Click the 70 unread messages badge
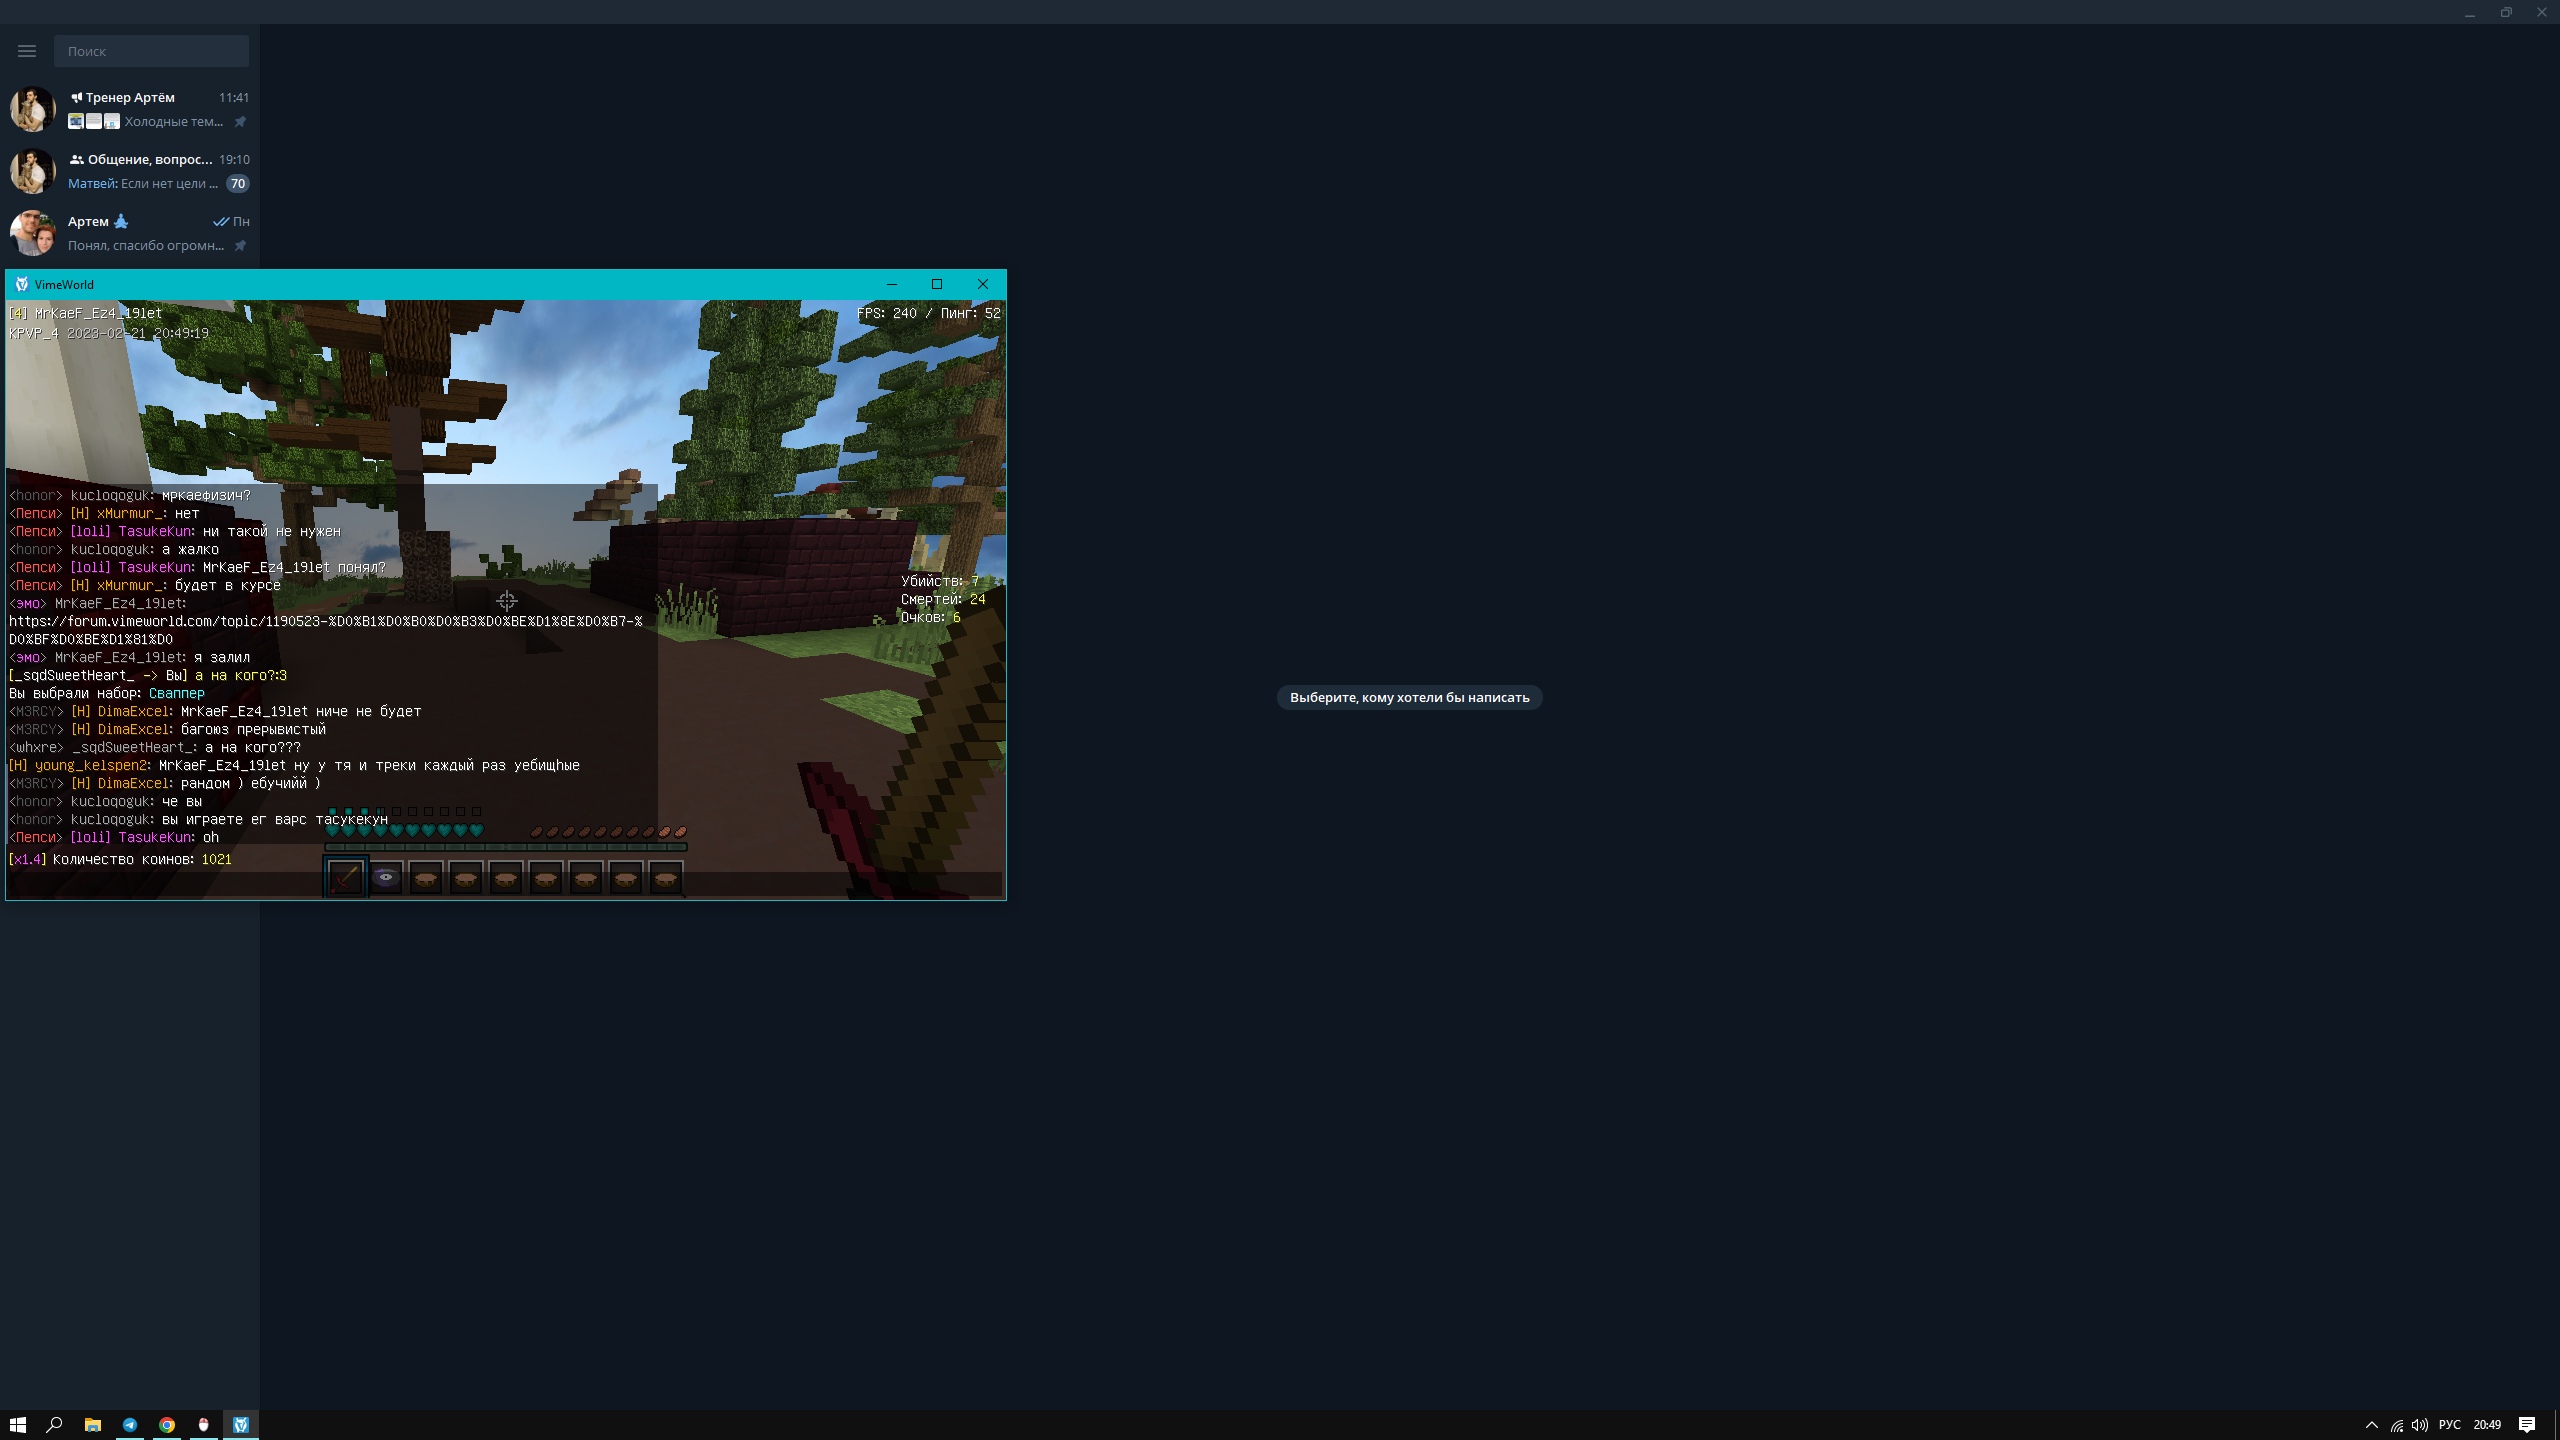The width and height of the screenshot is (2560, 1440). (237, 184)
